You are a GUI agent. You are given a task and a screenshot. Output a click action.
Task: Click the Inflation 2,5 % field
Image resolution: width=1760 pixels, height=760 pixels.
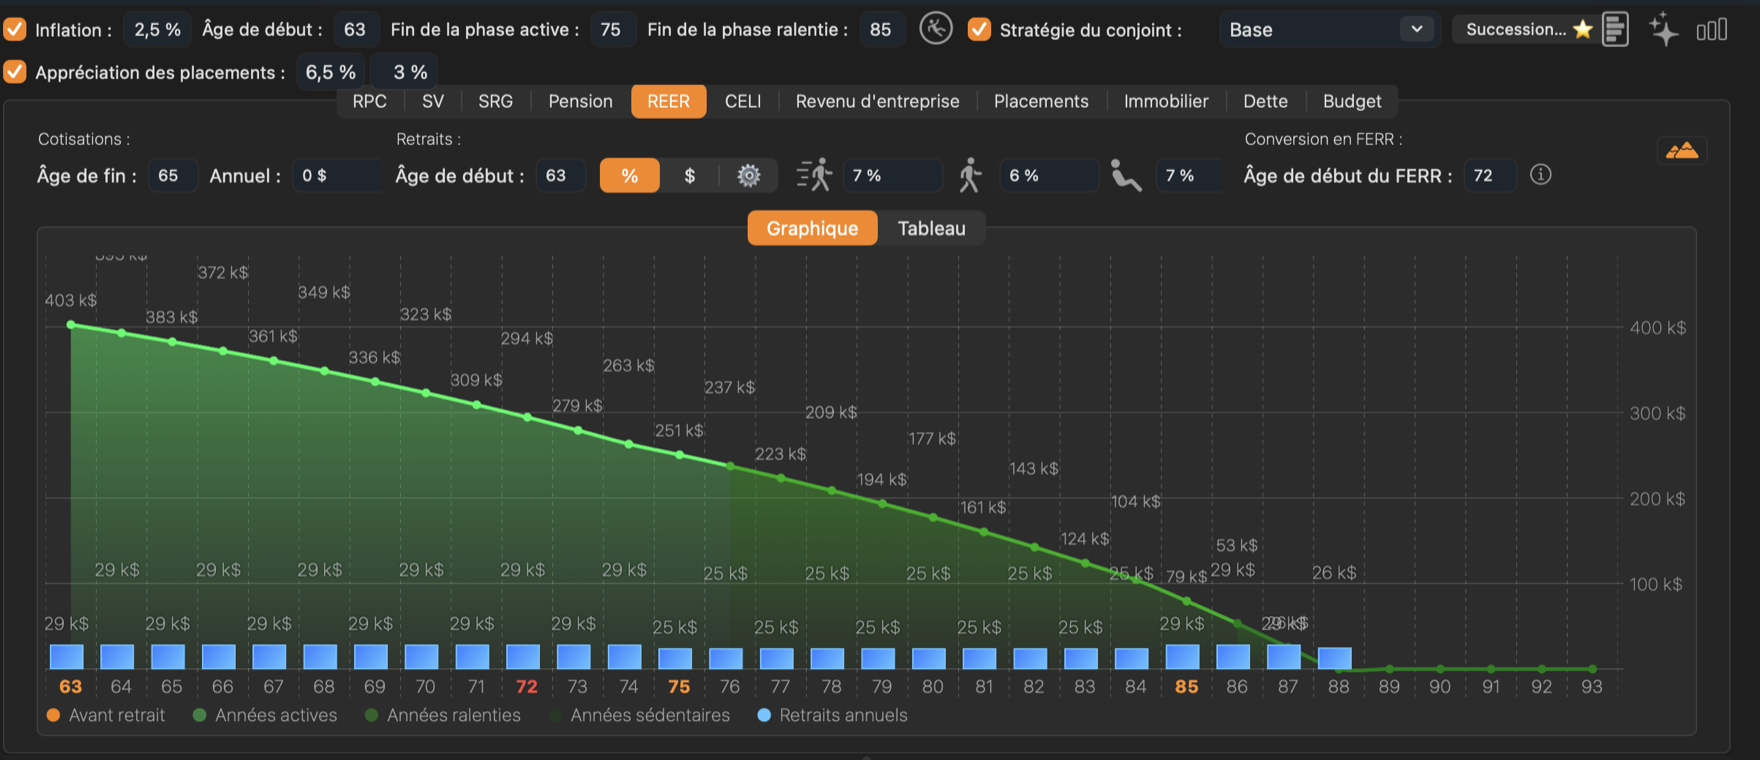[x=157, y=29]
